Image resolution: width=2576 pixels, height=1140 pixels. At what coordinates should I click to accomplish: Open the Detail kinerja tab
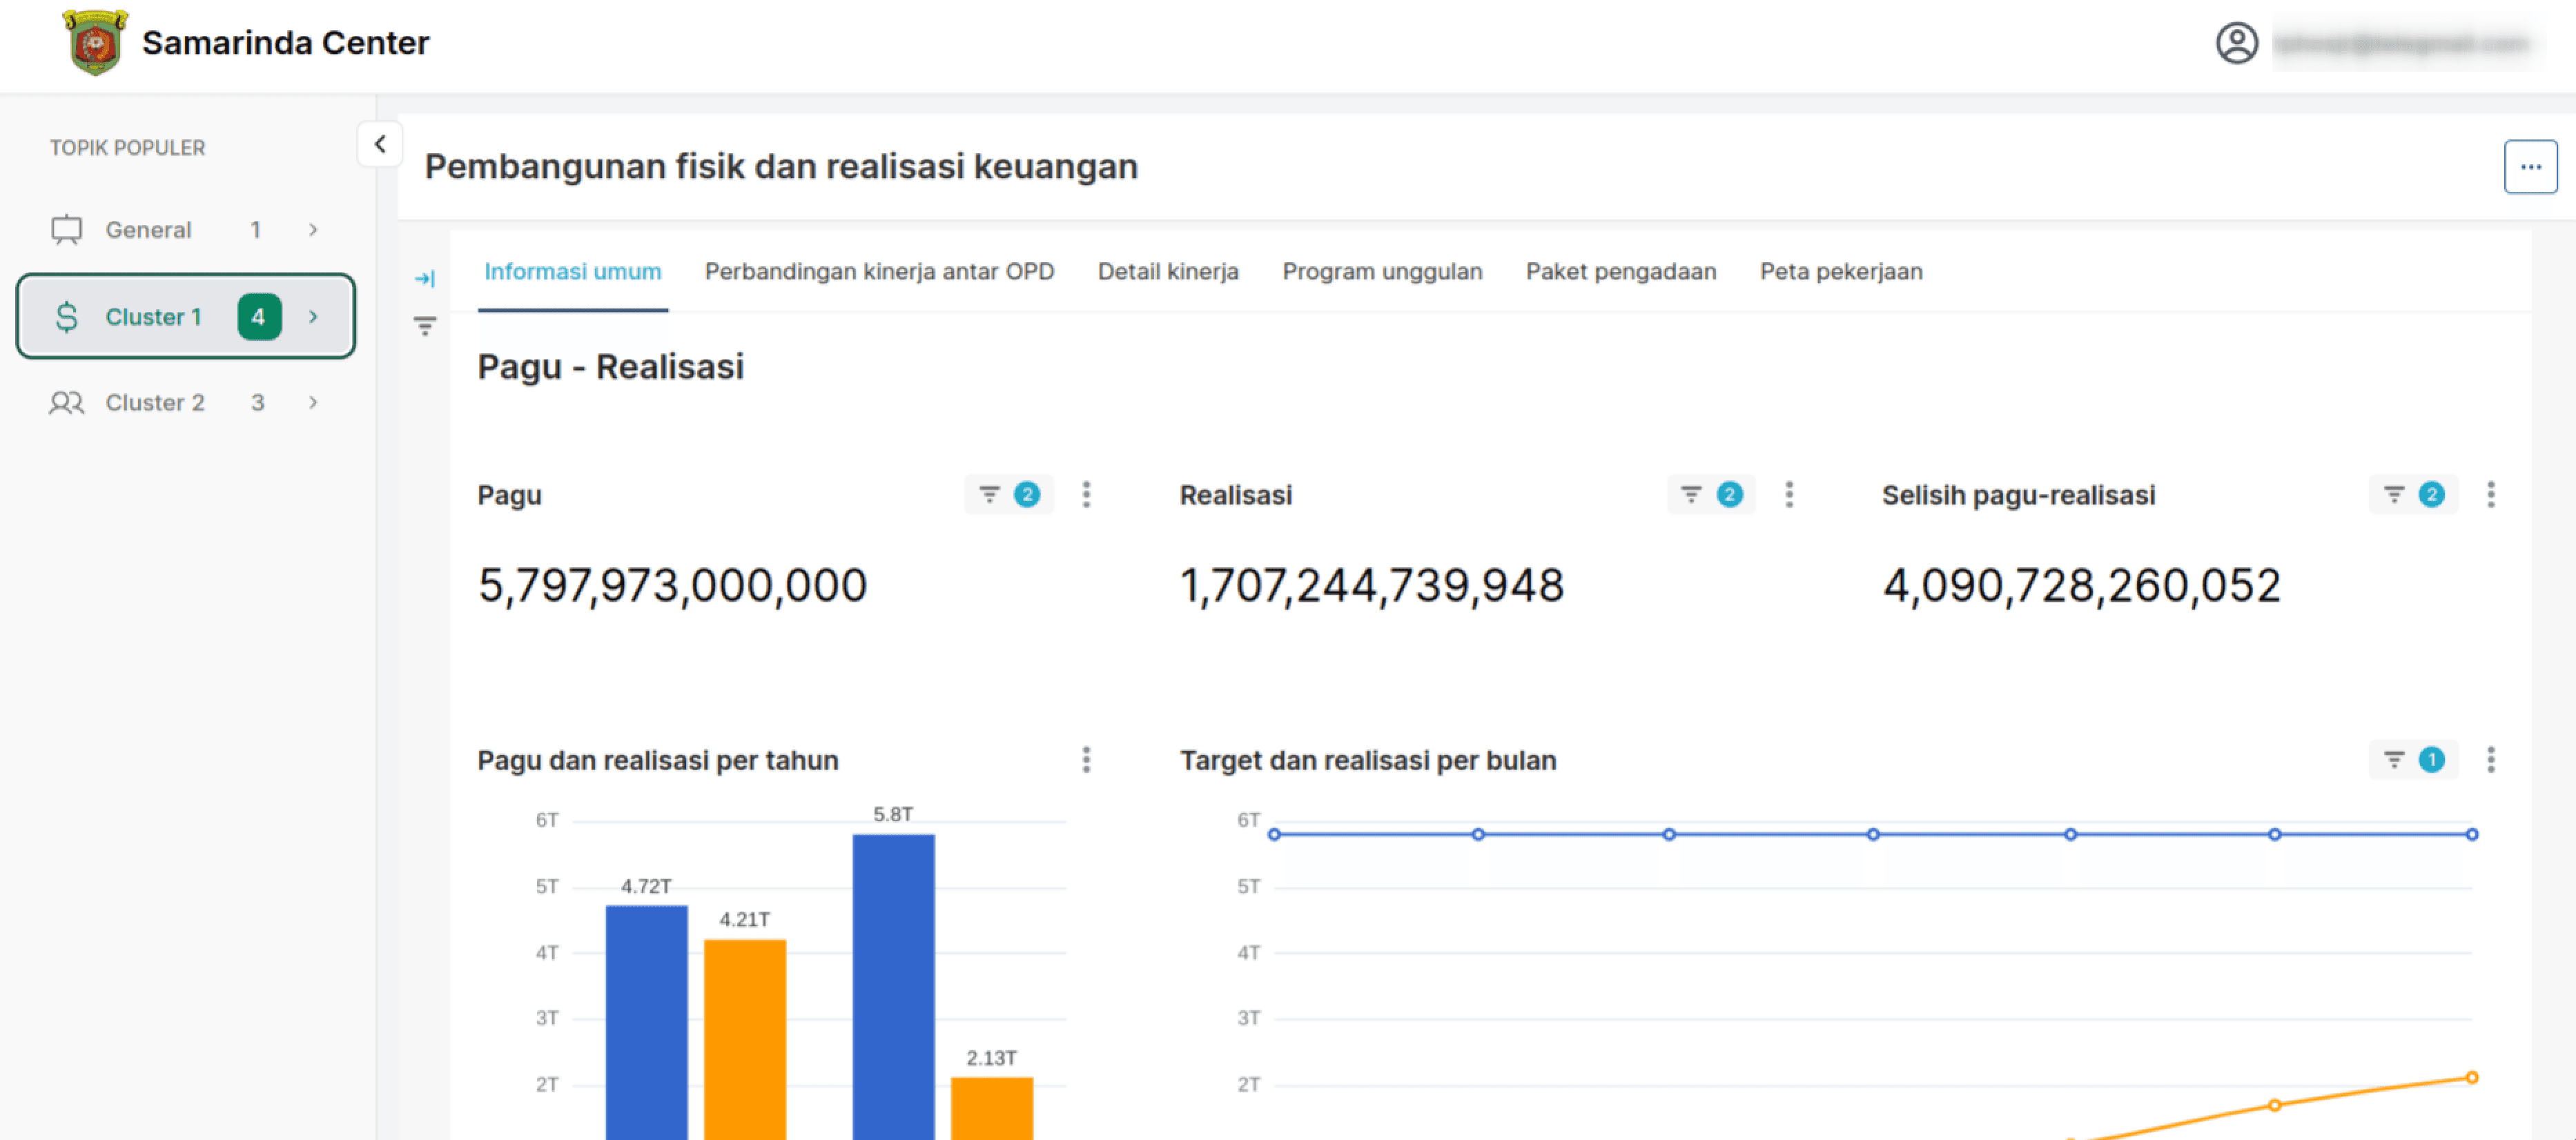[1167, 272]
